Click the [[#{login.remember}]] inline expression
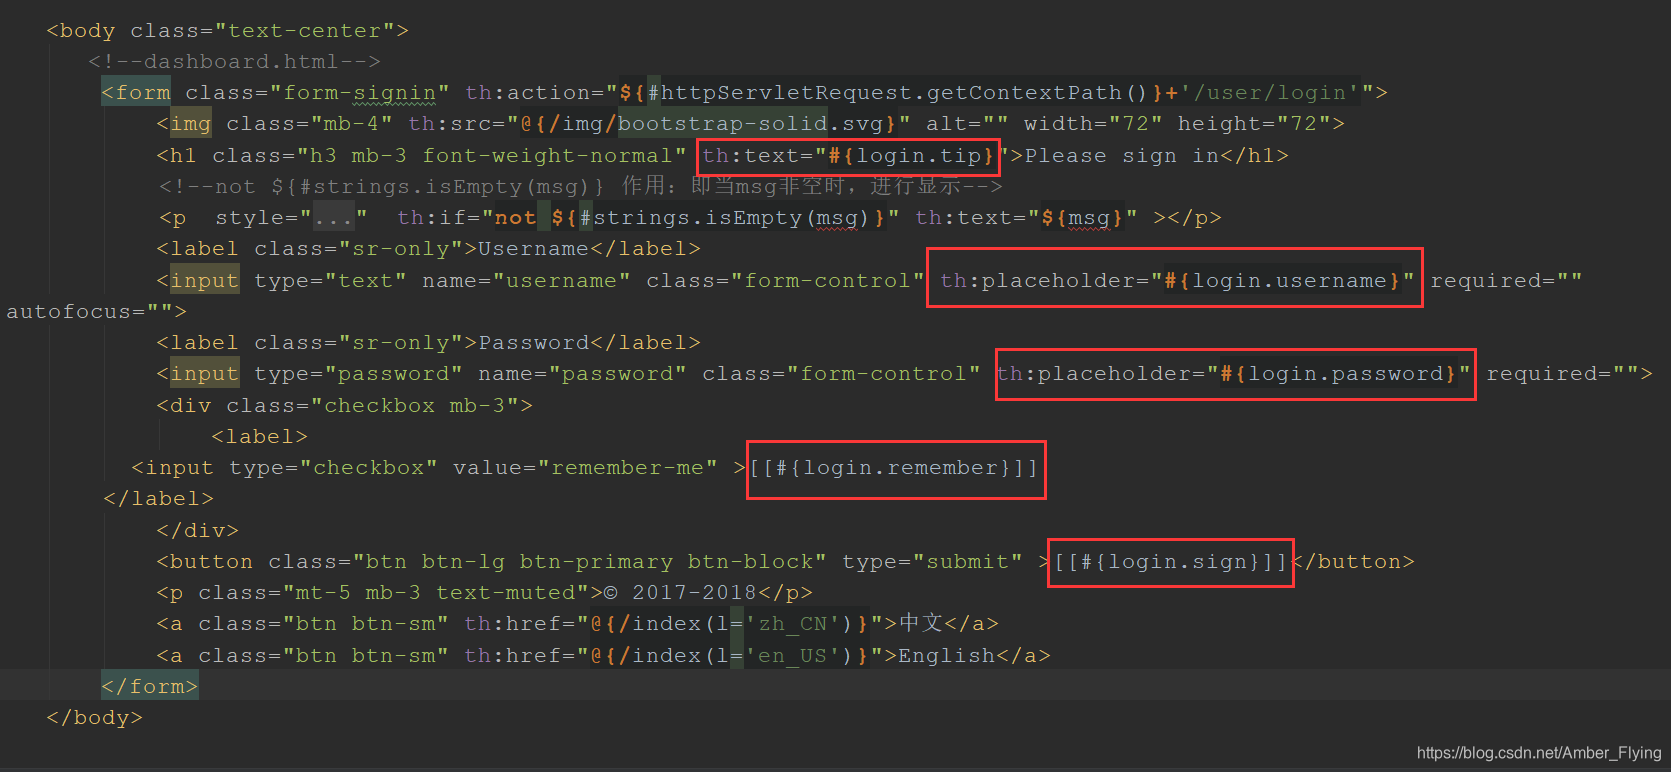This screenshot has width=1671, height=772. [x=894, y=468]
